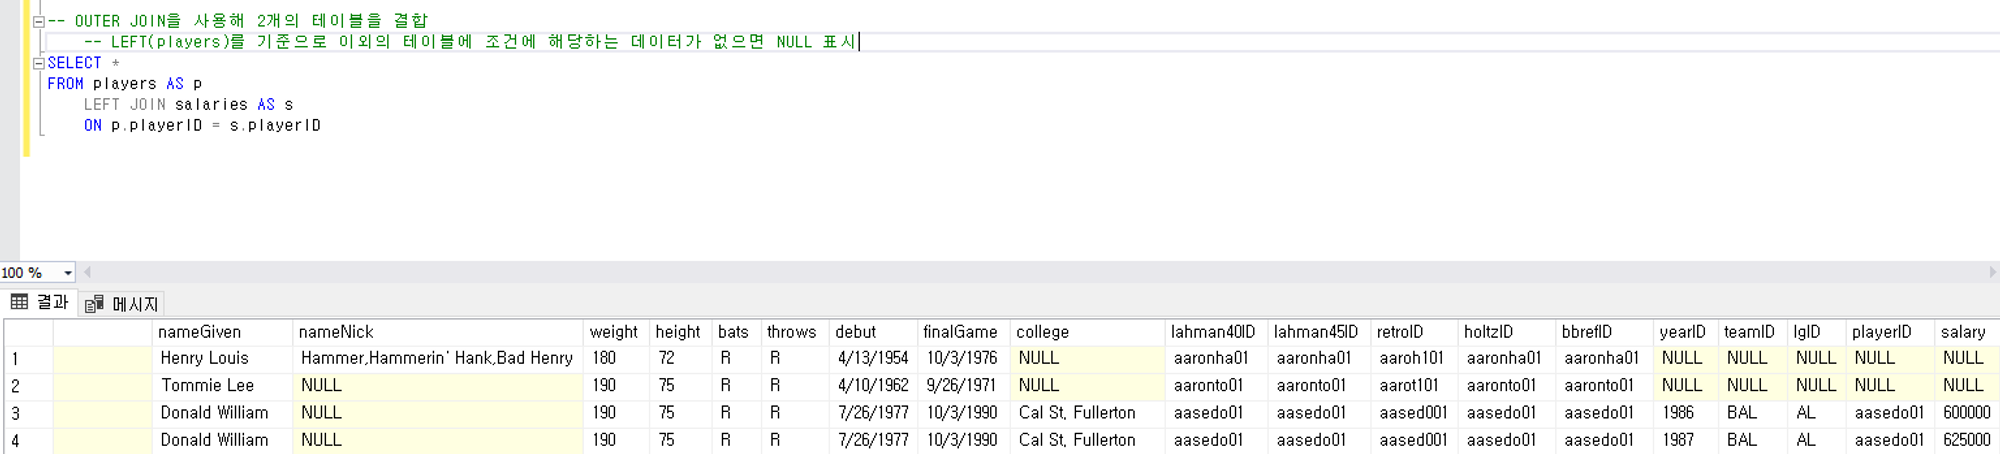The height and width of the screenshot is (454, 2000).
Task: Select row header 1 in results
Action: coord(28,359)
